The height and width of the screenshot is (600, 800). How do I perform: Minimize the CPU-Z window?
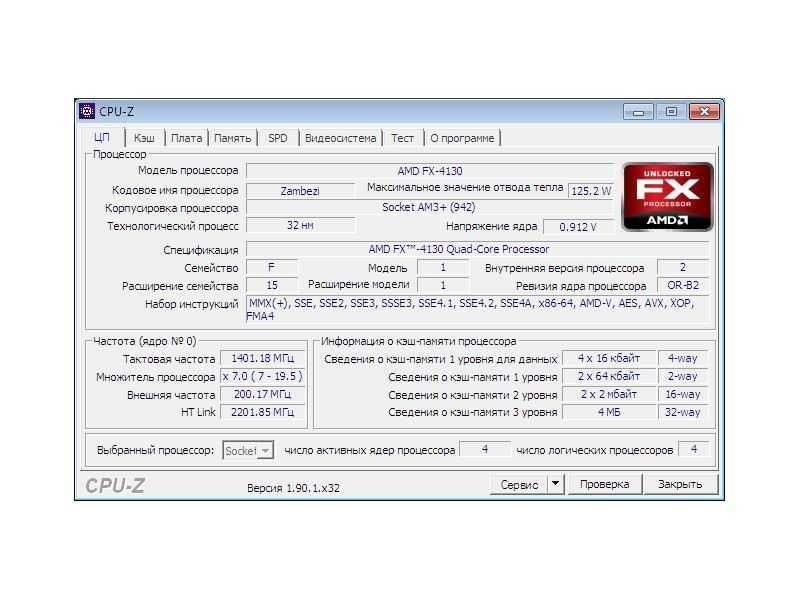click(638, 112)
